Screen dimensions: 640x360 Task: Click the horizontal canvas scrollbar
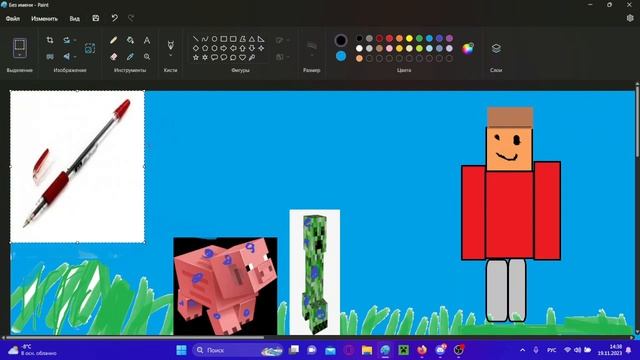tap(135, 338)
